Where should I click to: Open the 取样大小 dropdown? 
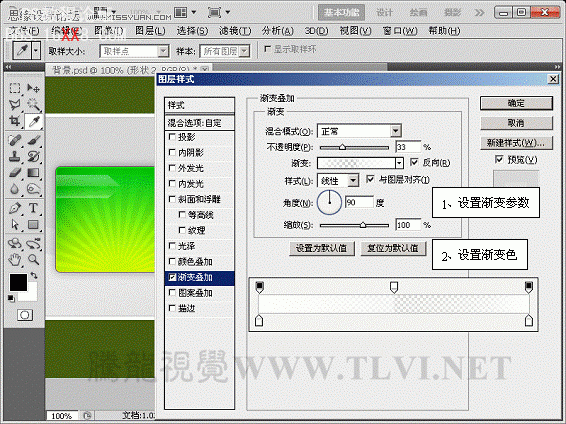coord(164,51)
